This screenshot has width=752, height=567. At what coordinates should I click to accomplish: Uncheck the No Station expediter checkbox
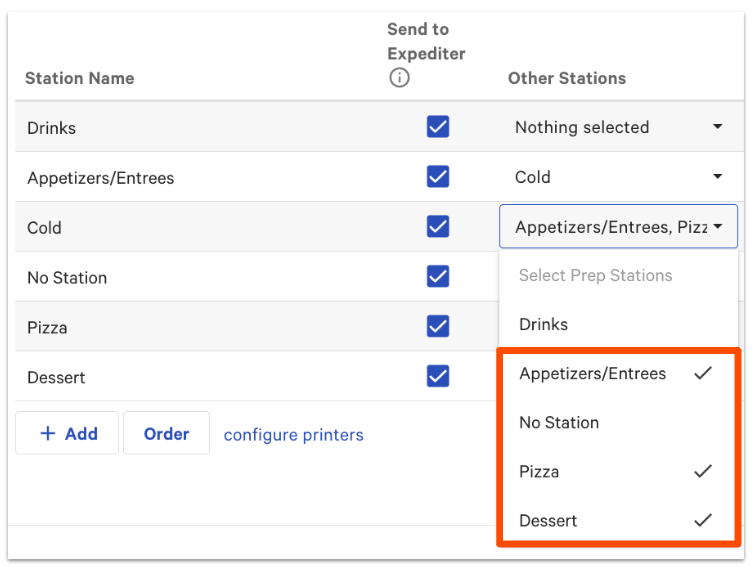pos(437,277)
